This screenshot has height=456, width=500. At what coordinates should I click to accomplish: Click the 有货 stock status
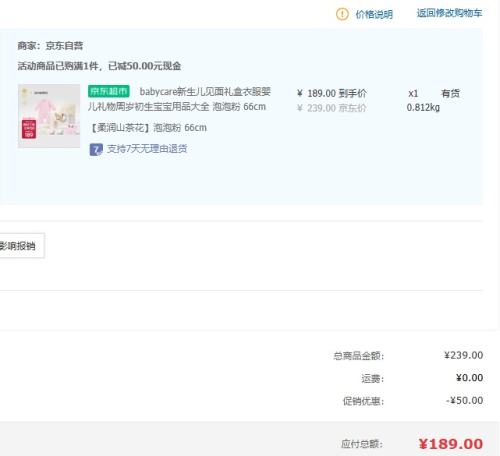pos(451,93)
